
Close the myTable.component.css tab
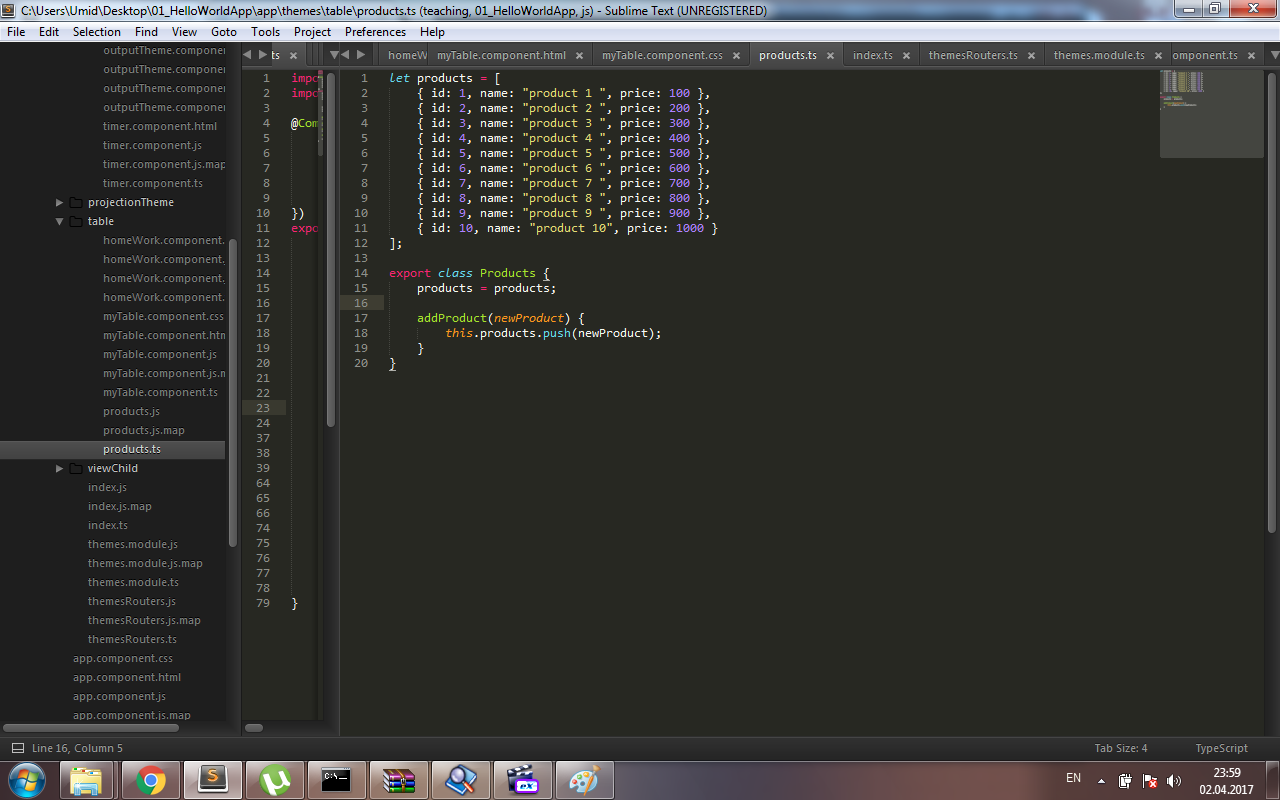click(736, 55)
